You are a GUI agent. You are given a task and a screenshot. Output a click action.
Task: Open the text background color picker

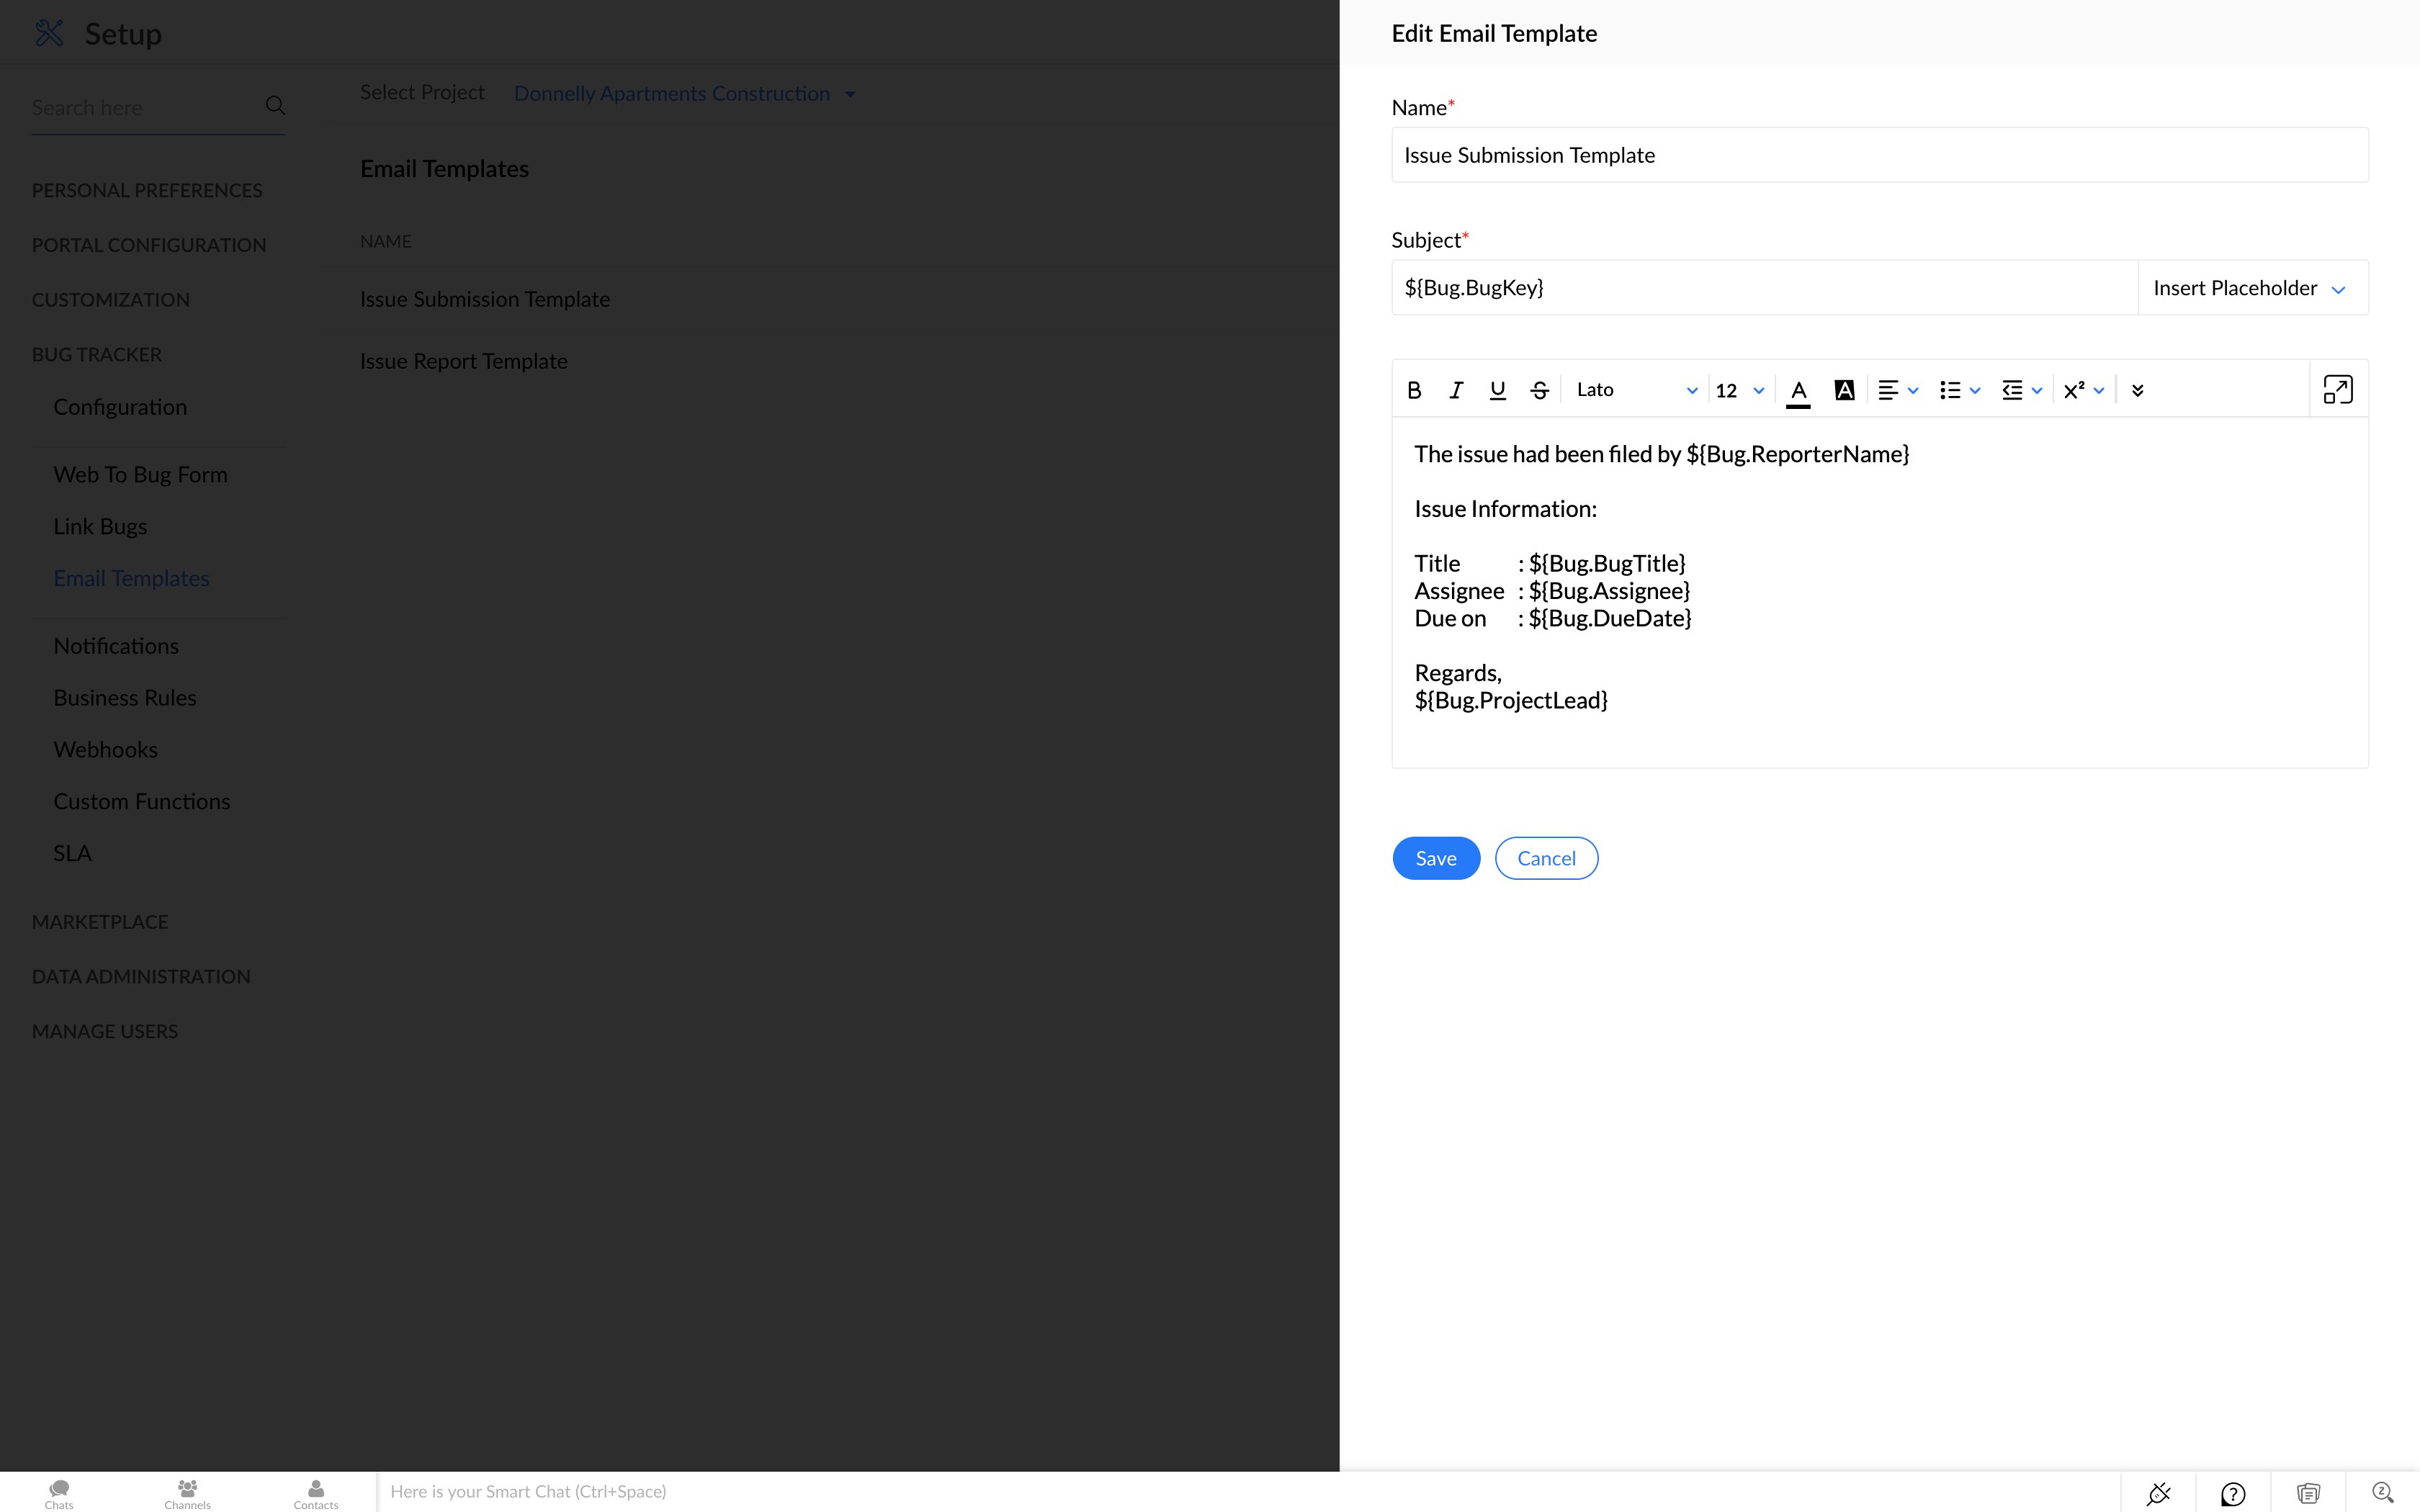pyautogui.click(x=1845, y=390)
